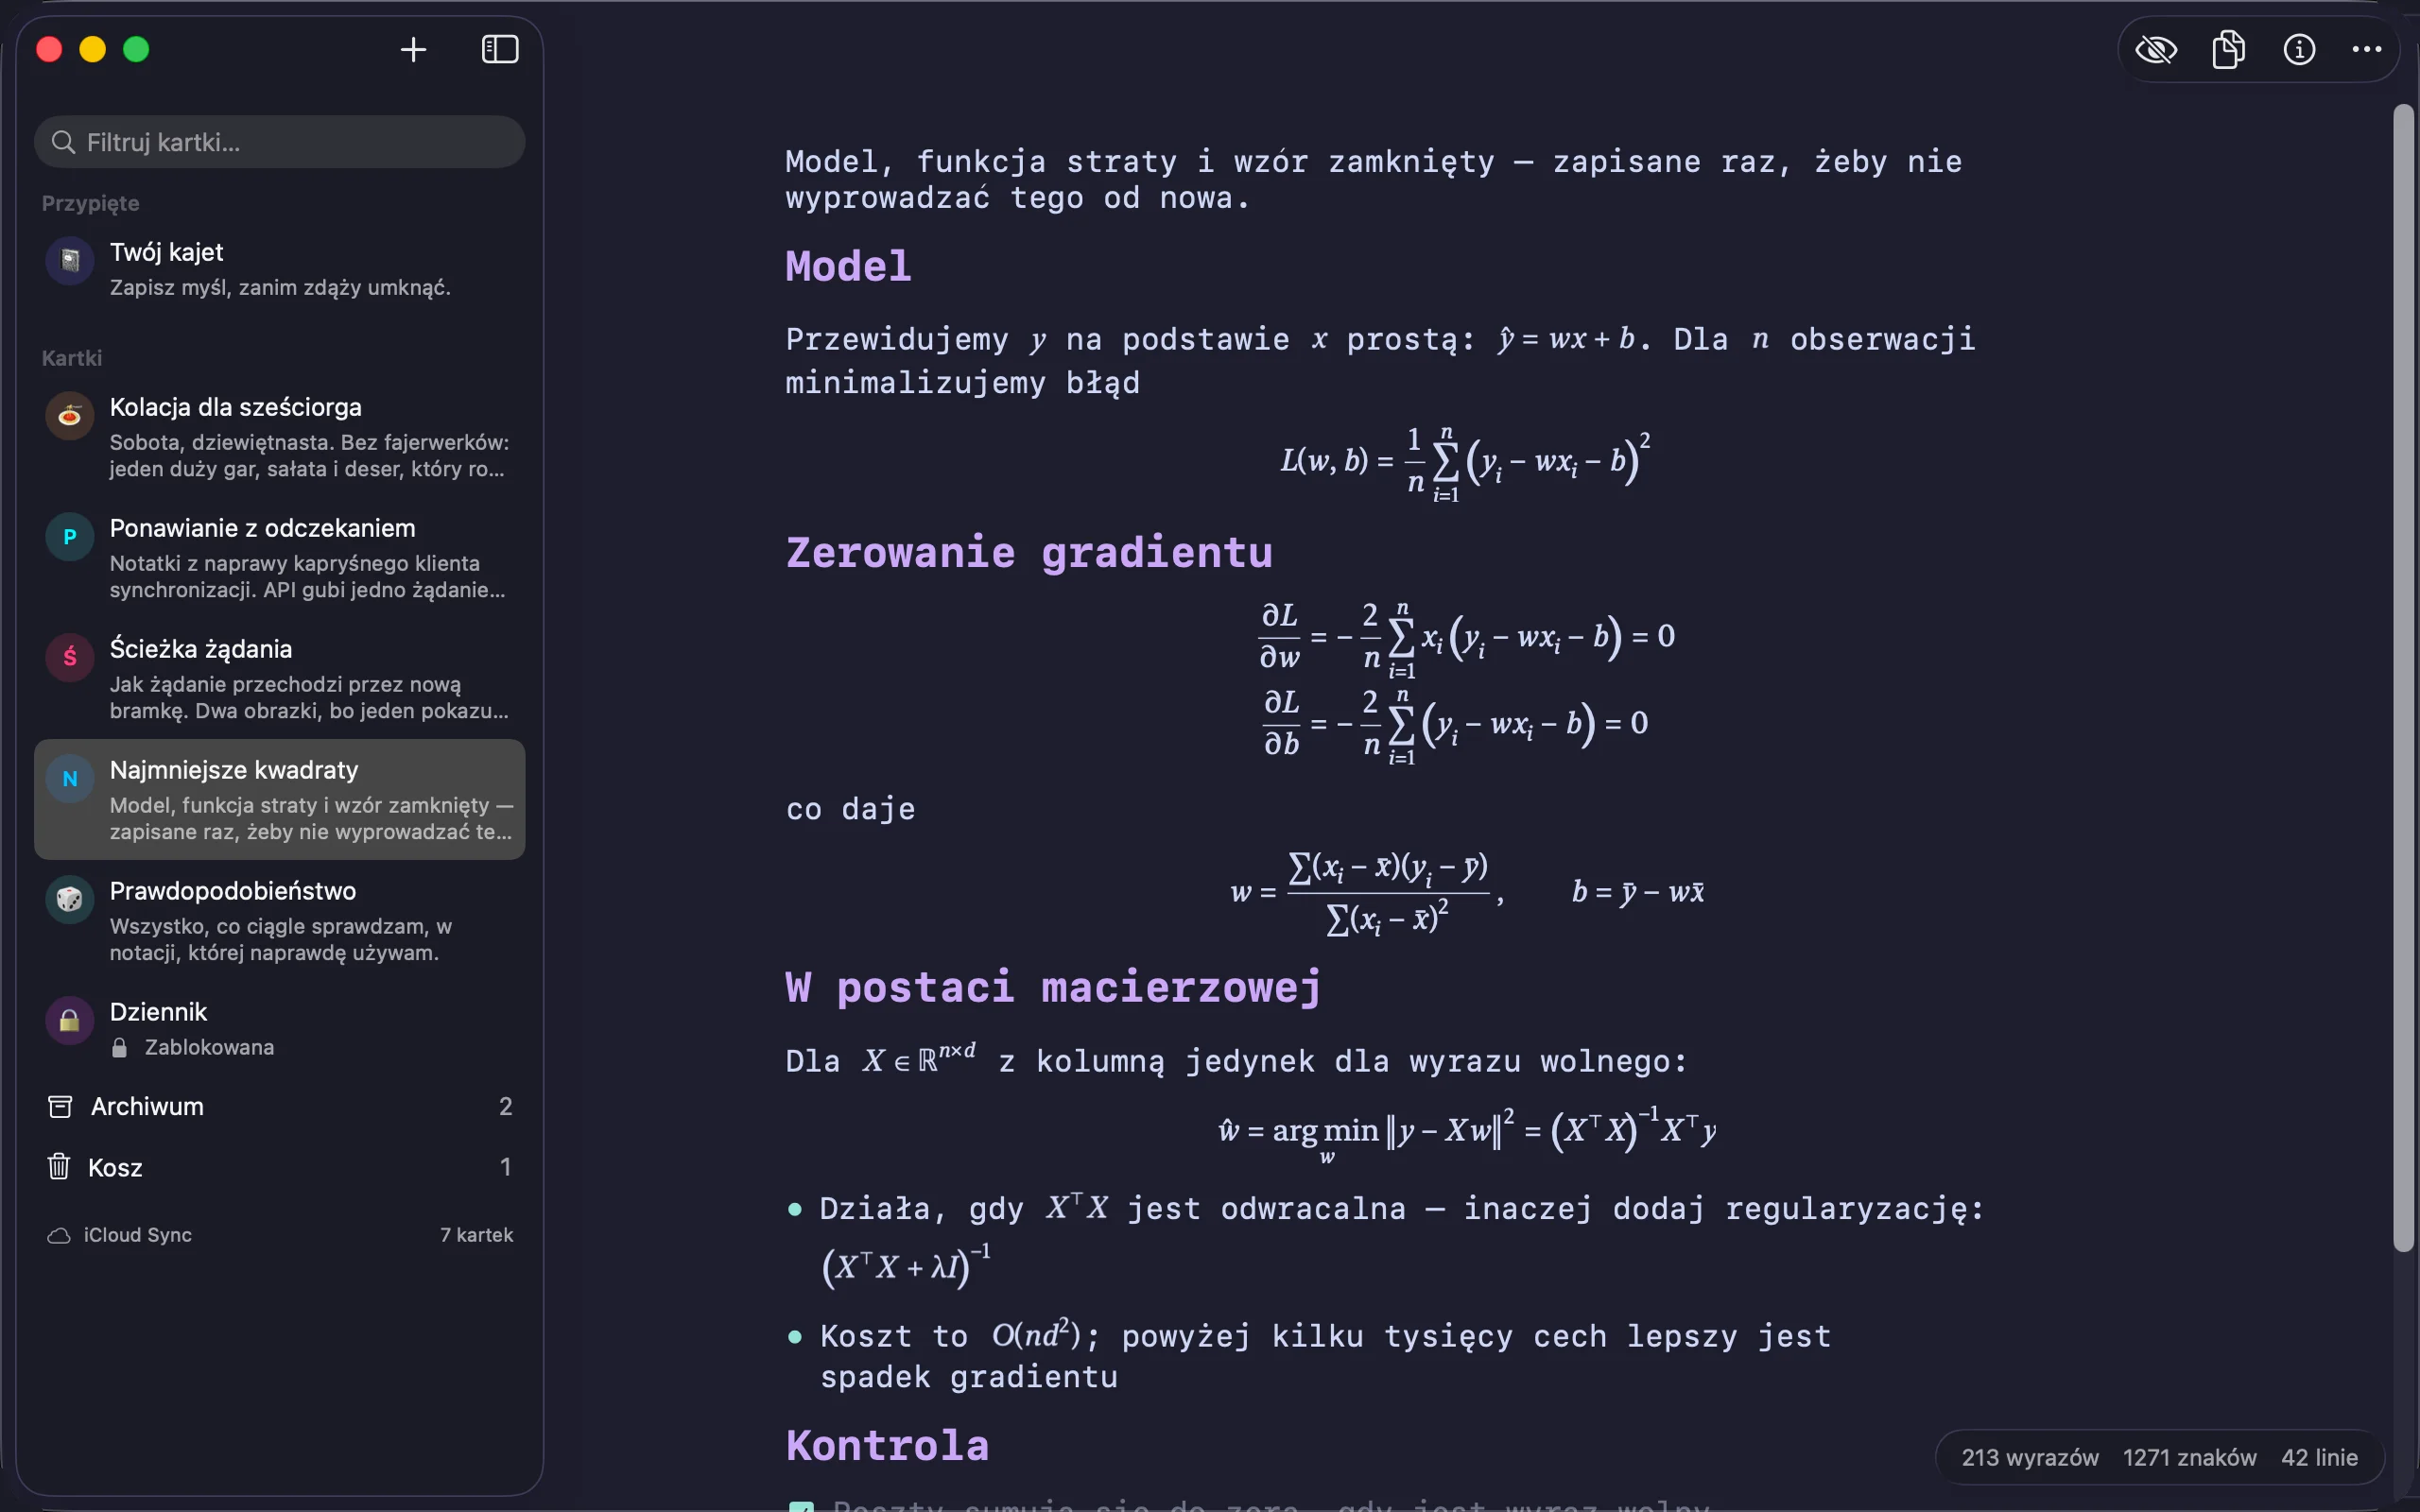Click the 1271 znaków character count
This screenshot has height=1512, width=2420.
pyautogui.click(x=2190, y=1458)
